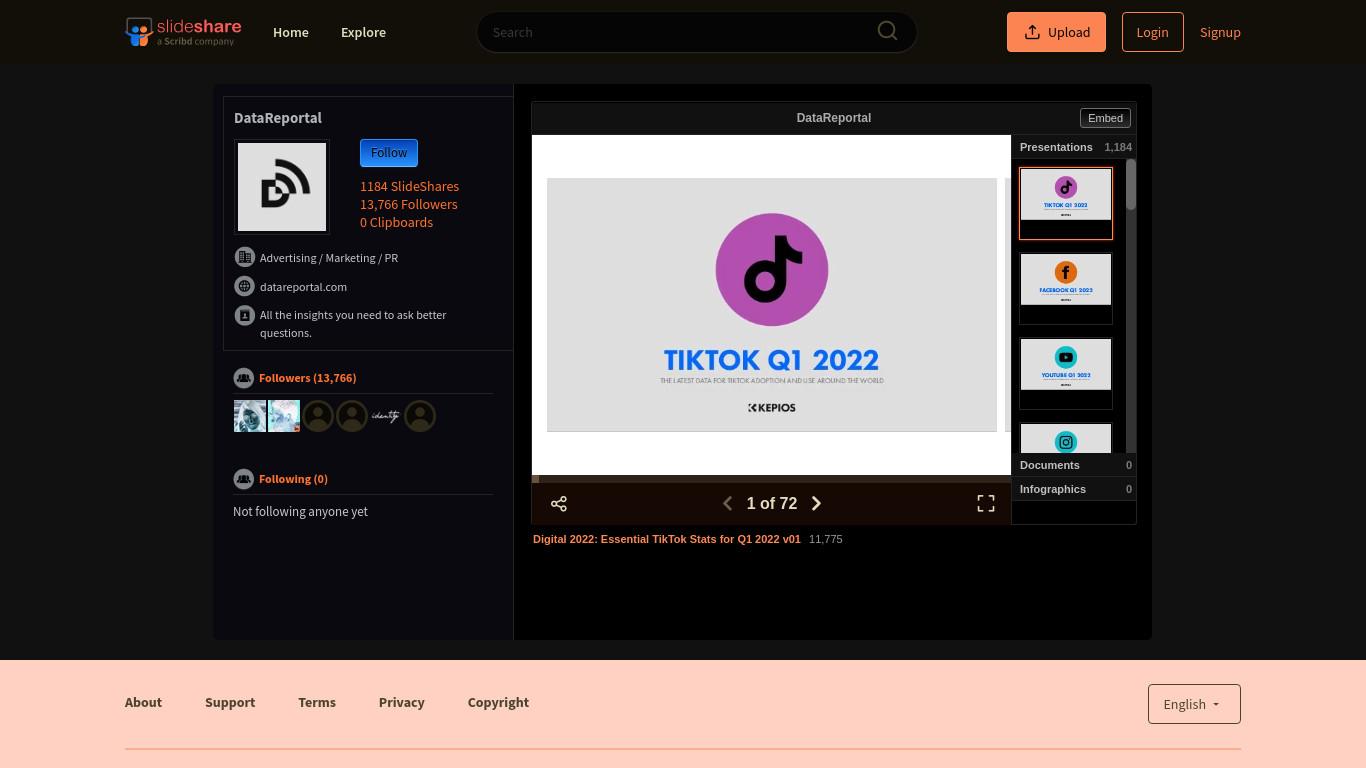This screenshot has width=1366, height=768.
Task: Click the main TikTok Q1 2022 slide
Action: pyautogui.click(x=772, y=305)
